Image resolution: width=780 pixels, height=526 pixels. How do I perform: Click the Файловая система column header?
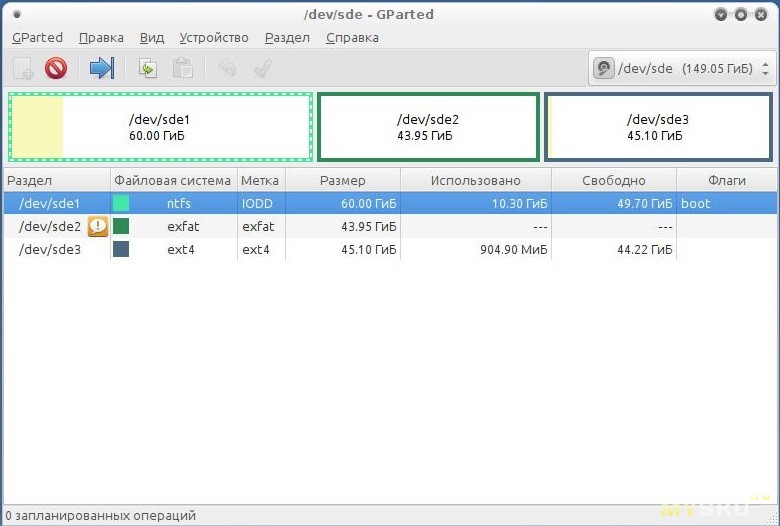(174, 180)
